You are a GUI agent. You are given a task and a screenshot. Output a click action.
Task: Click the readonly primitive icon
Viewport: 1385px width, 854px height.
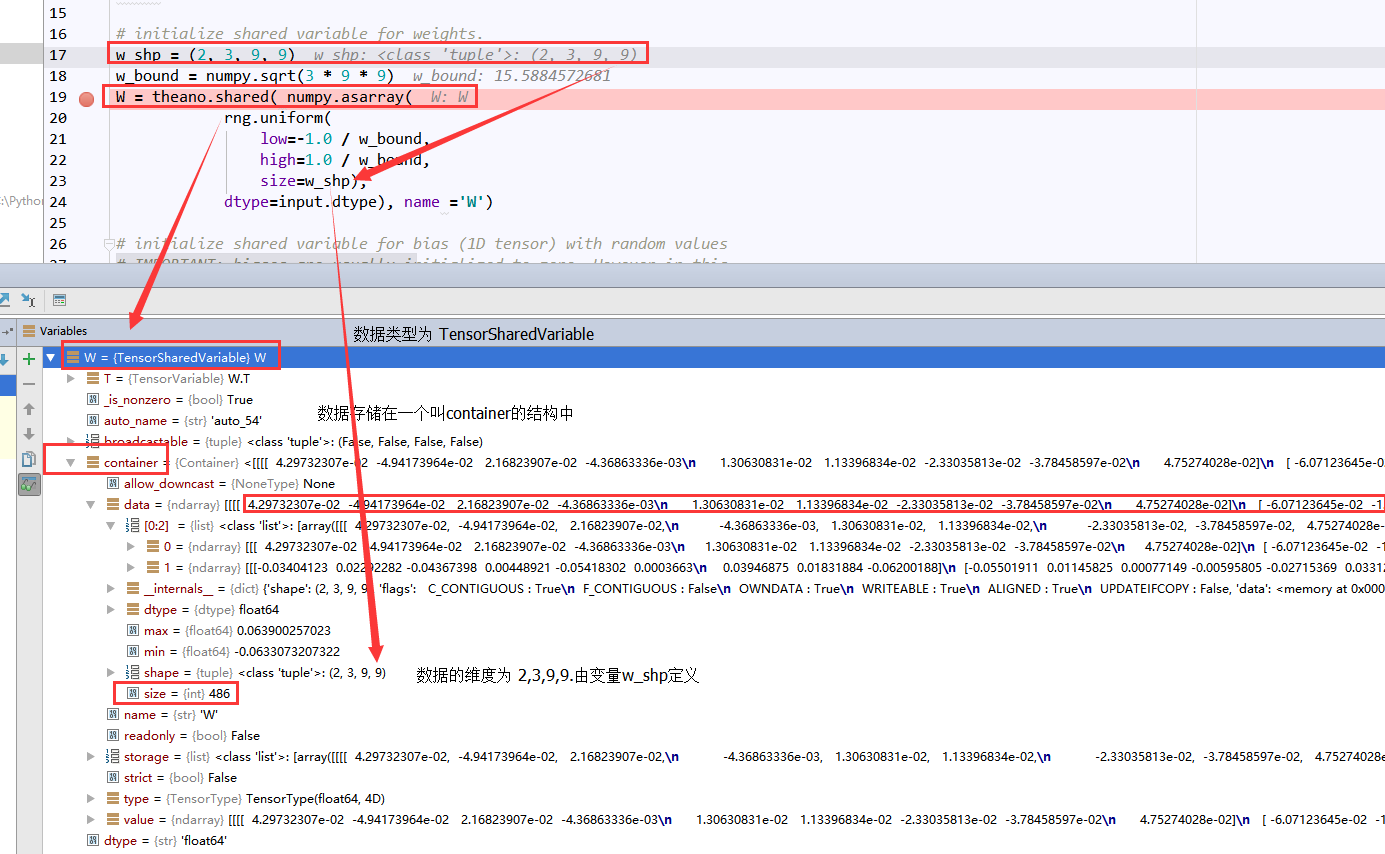(x=113, y=735)
